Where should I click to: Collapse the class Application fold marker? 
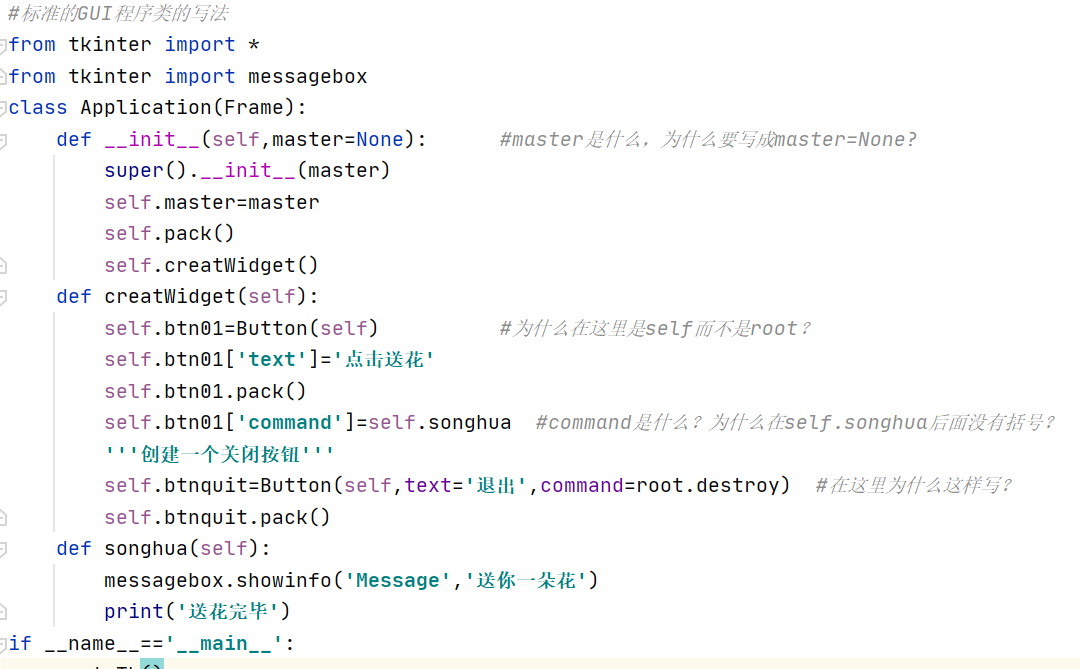3,108
